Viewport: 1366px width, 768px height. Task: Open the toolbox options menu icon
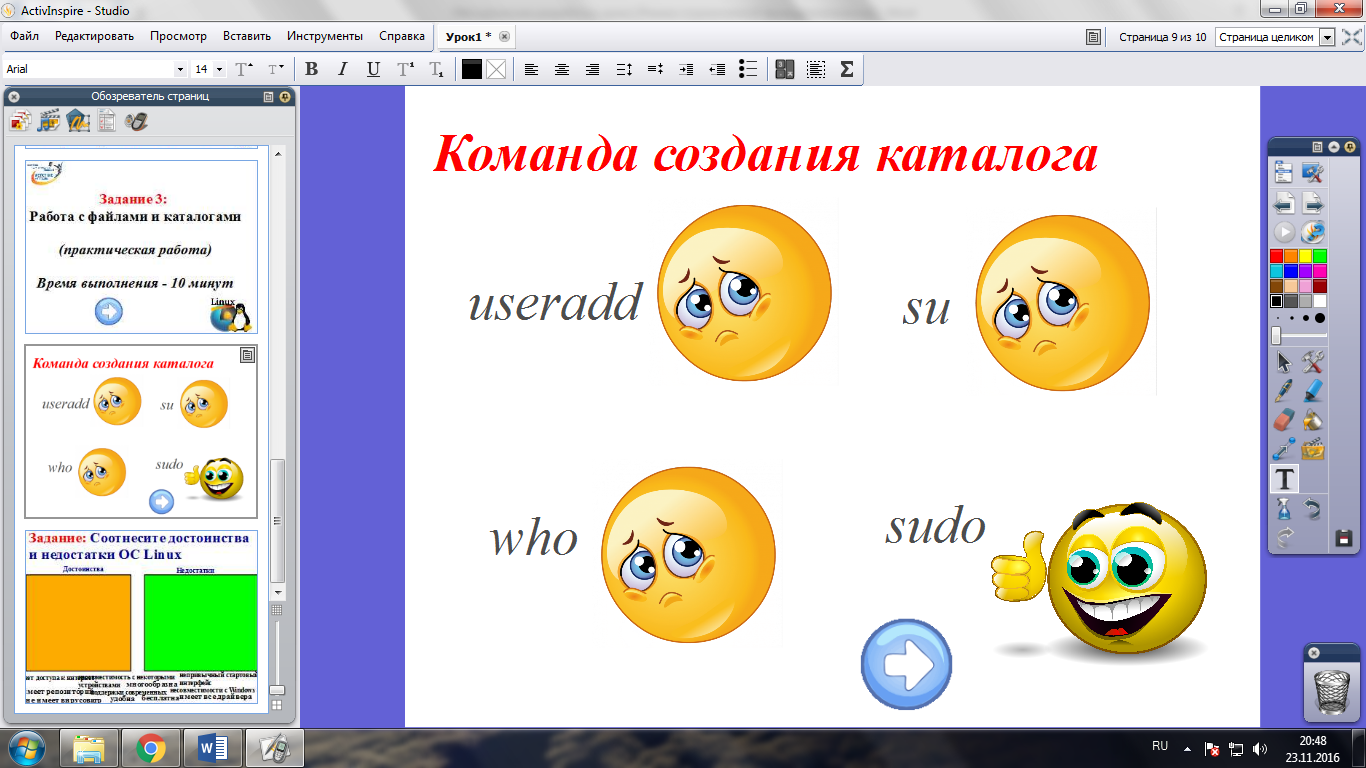click(1317, 146)
